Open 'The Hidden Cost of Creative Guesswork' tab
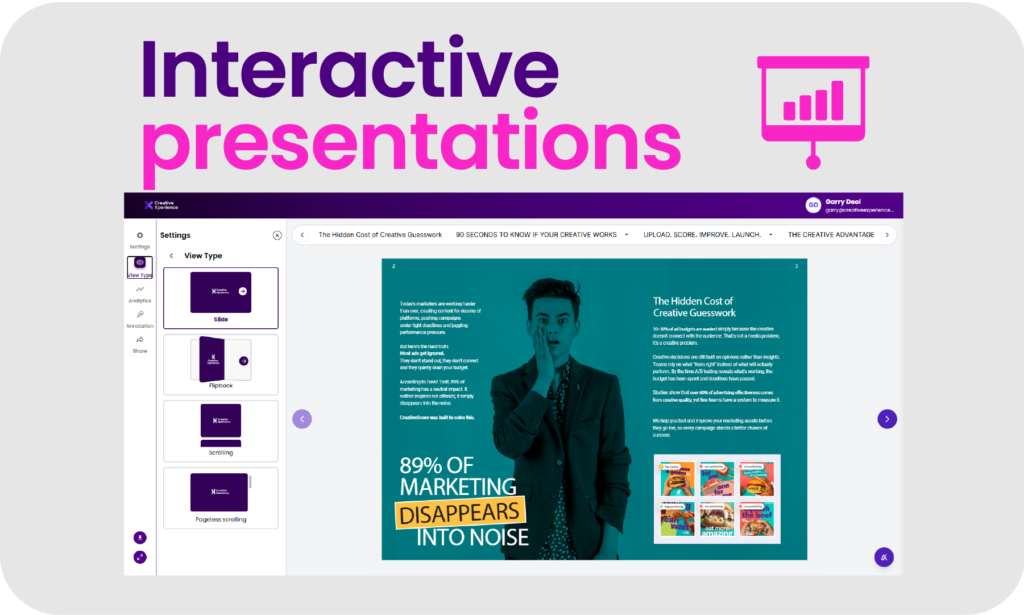 coord(380,235)
